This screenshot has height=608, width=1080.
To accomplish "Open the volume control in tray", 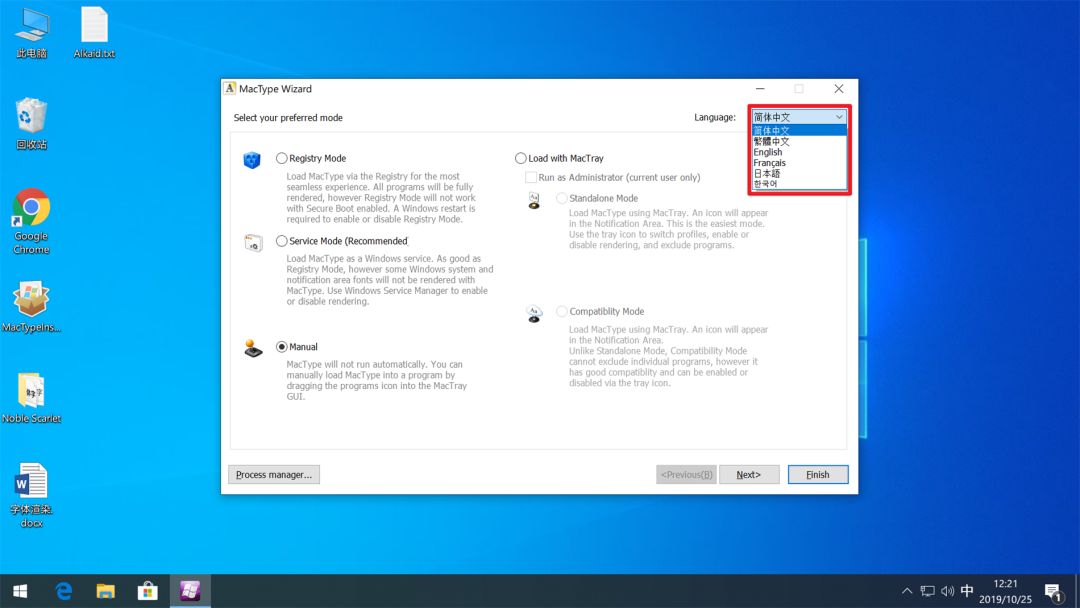I will (948, 591).
